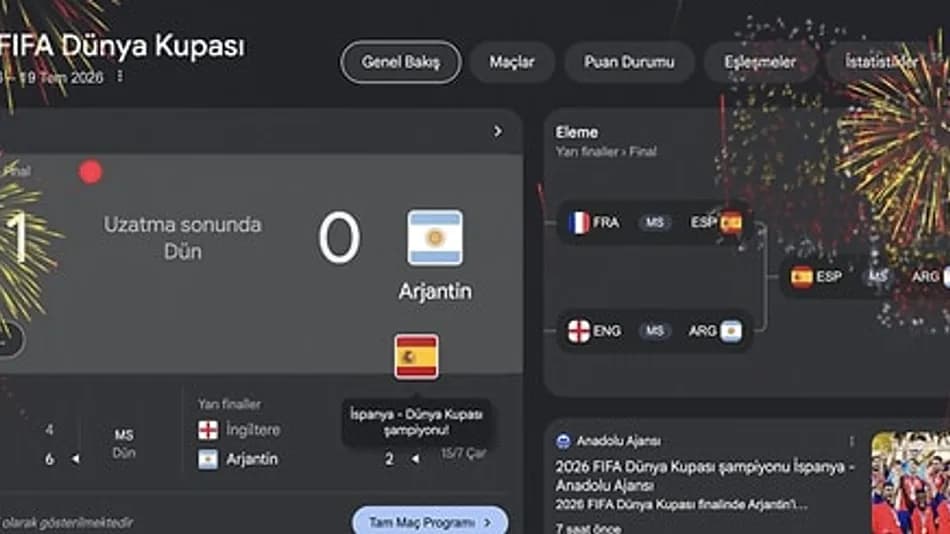Switch to the Maçlar tab
The image size is (950, 534).
pyautogui.click(x=512, y=62)
